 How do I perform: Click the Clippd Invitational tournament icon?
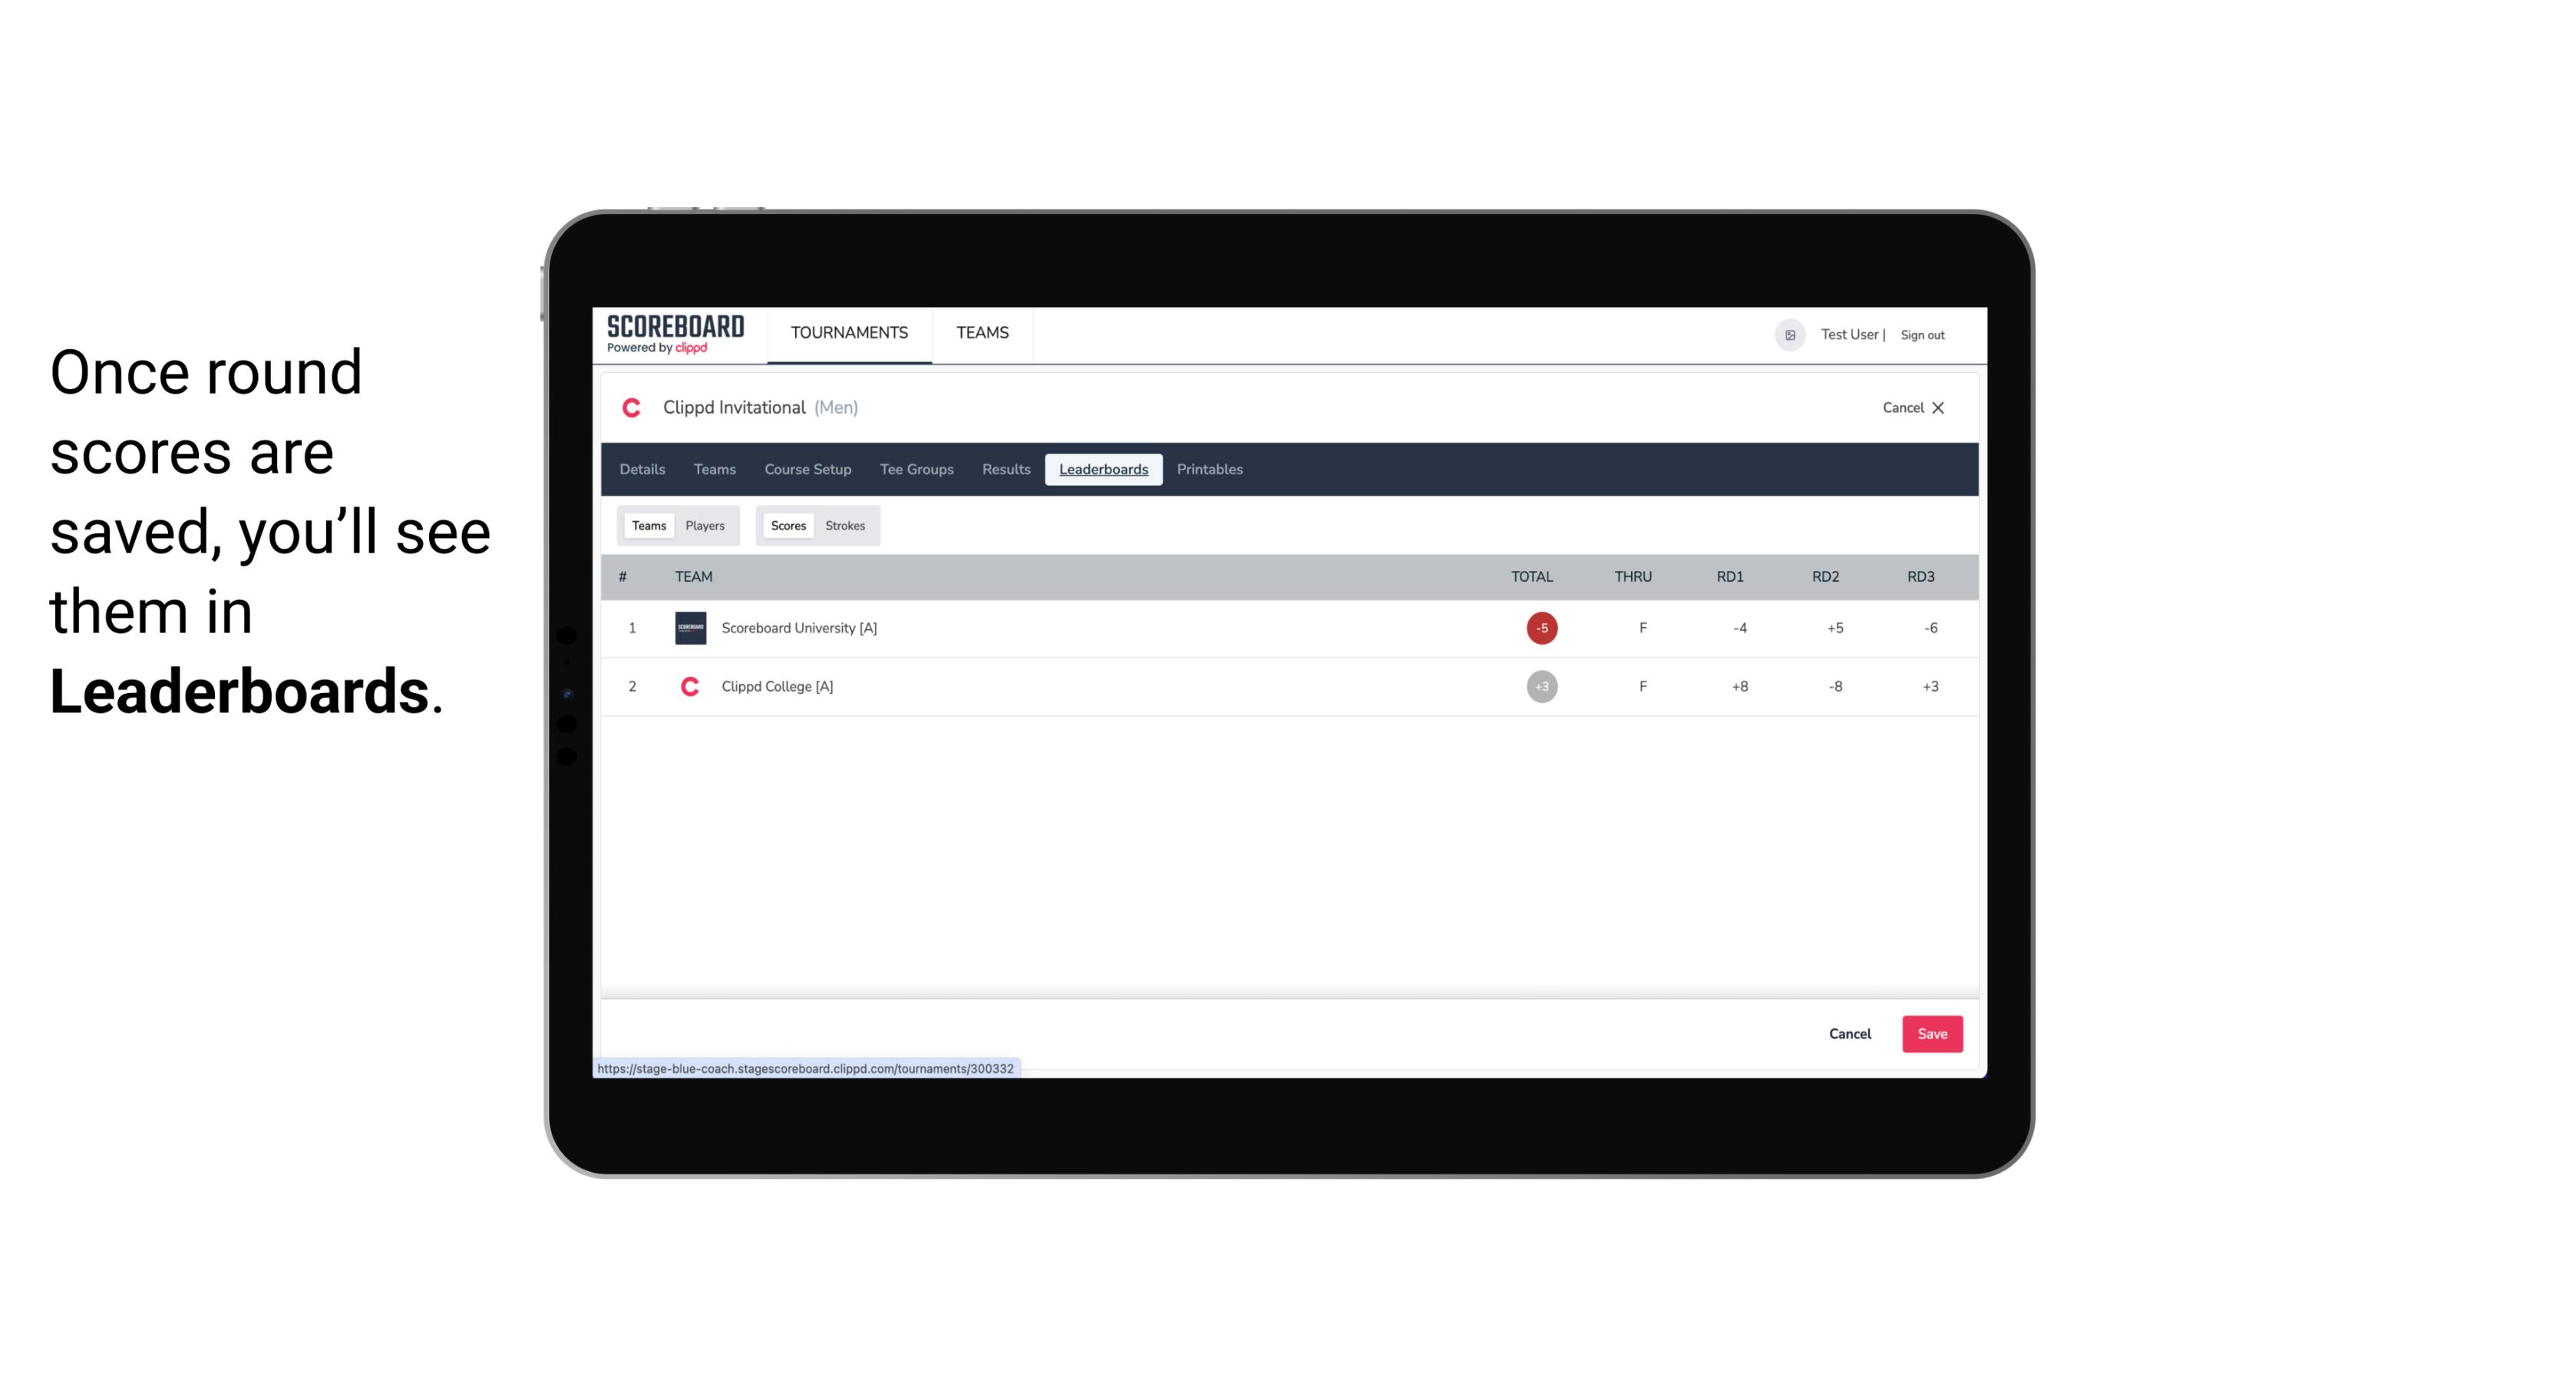[x=633, y=408]
